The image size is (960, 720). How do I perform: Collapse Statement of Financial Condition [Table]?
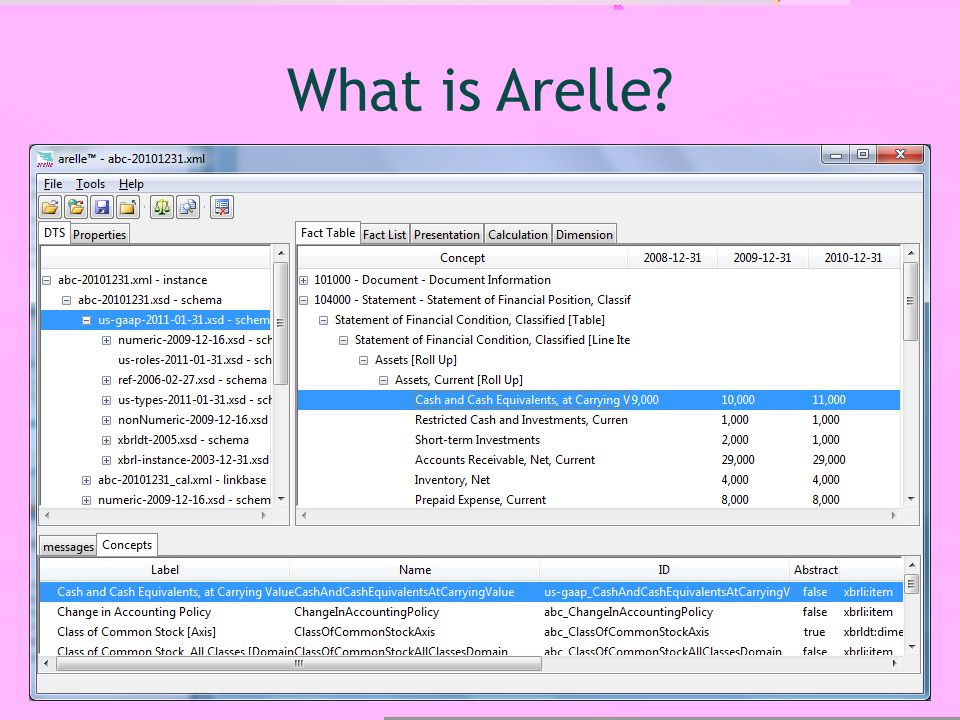[x=324, y=320]
